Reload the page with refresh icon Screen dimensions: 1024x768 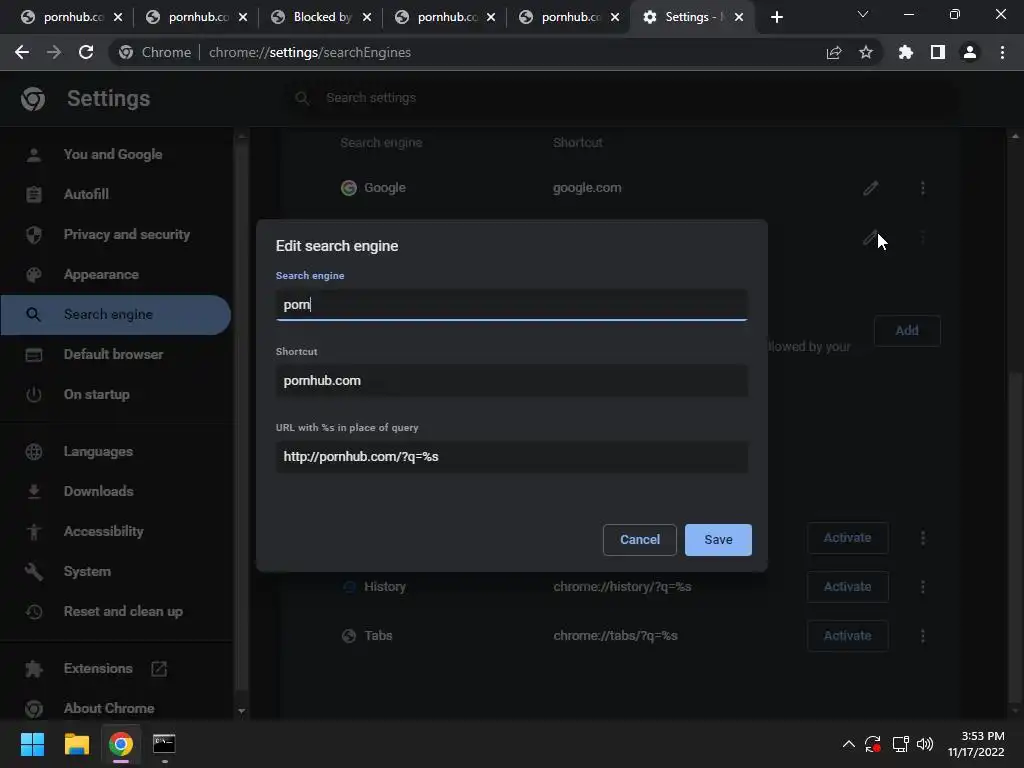coord(86,52)
